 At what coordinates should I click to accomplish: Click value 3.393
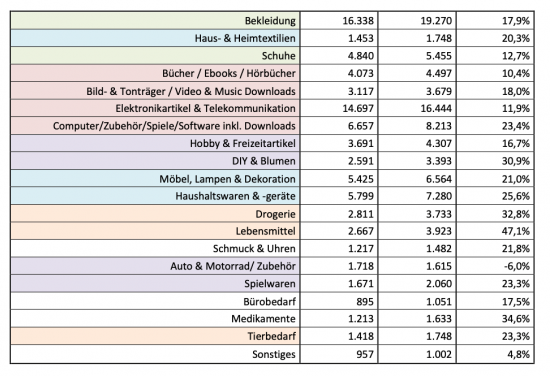point(439,161)
